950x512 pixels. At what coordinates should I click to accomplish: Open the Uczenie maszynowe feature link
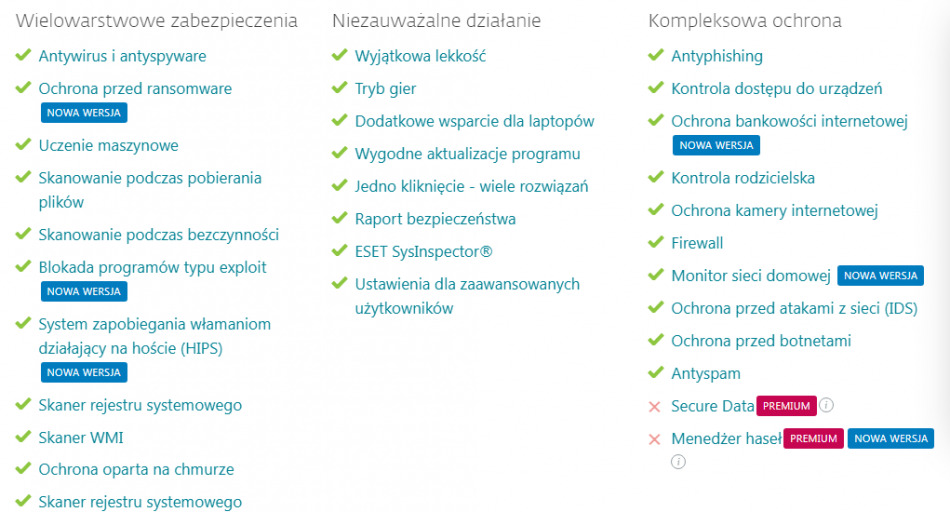(x=108, y=145)
